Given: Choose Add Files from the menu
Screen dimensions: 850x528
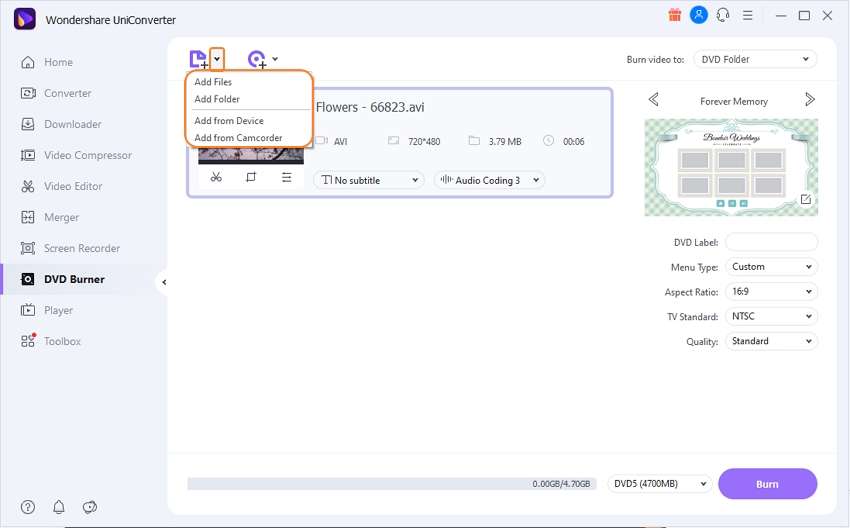Looking at the screenshot, I should (213, 82).
